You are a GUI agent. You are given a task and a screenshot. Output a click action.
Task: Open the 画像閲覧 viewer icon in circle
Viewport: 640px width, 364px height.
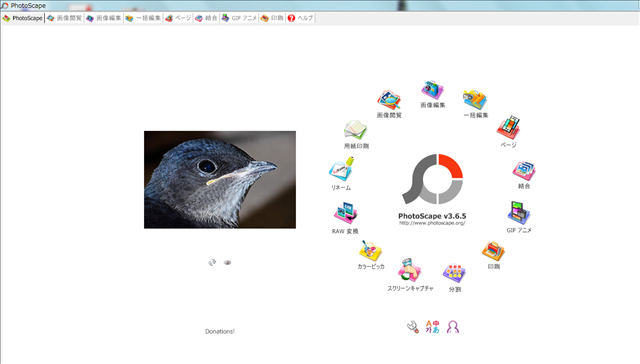point(389,100)
